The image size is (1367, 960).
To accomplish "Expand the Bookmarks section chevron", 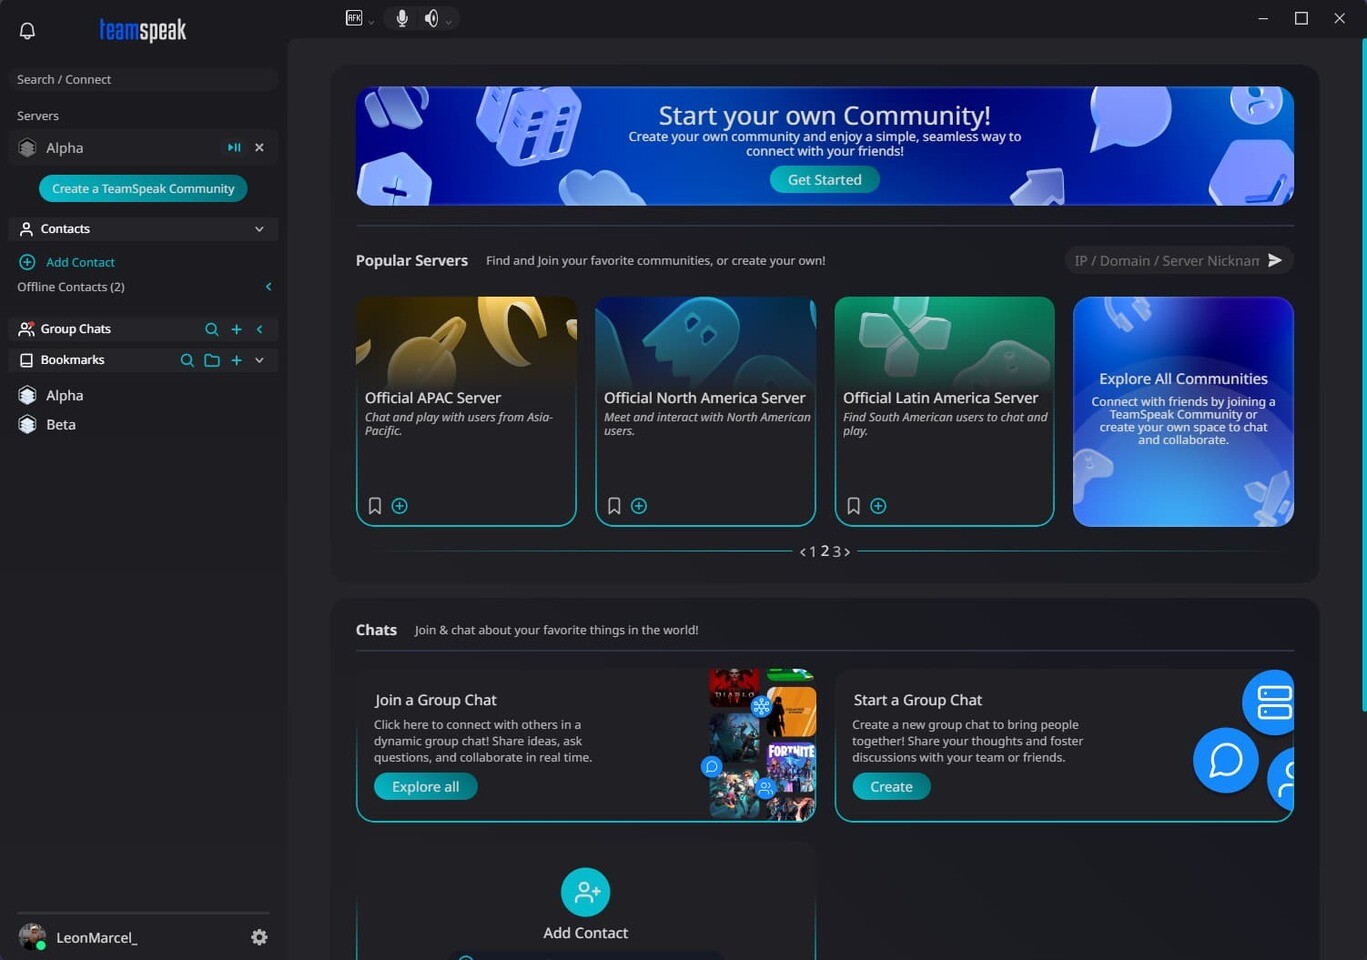I will (x=259, y=360).
